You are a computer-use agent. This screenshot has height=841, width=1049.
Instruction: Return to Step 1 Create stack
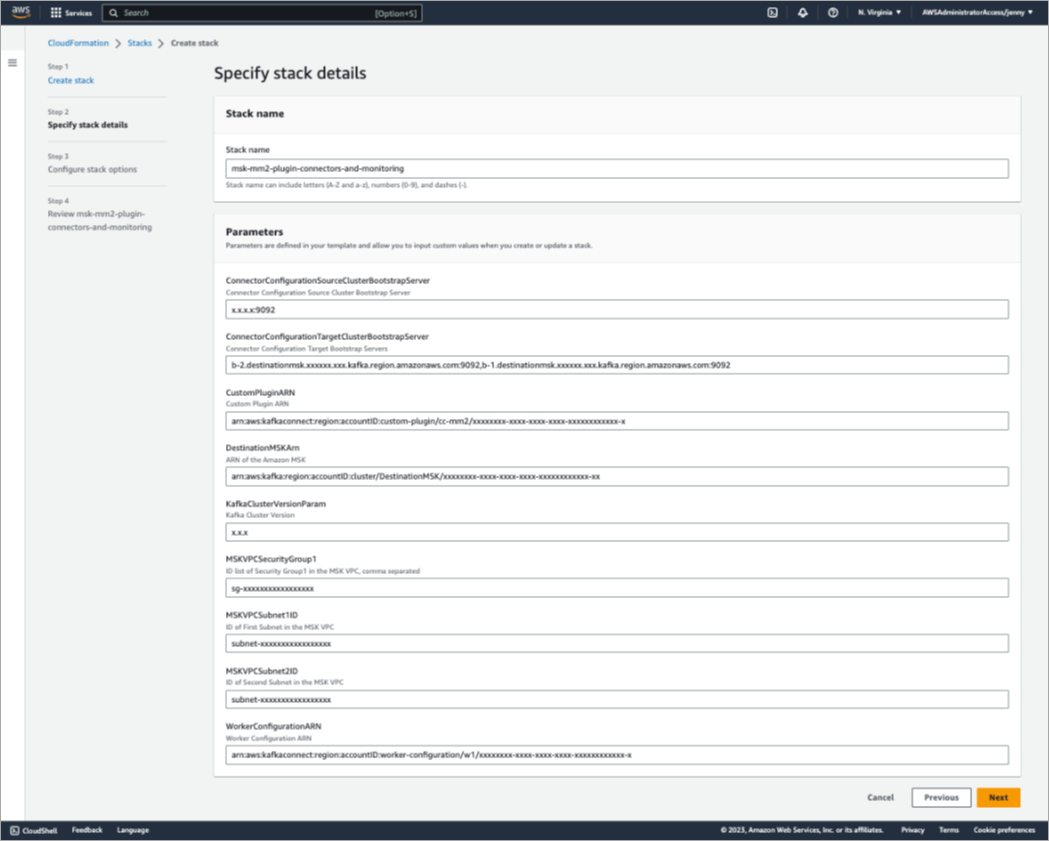(70, 80)
